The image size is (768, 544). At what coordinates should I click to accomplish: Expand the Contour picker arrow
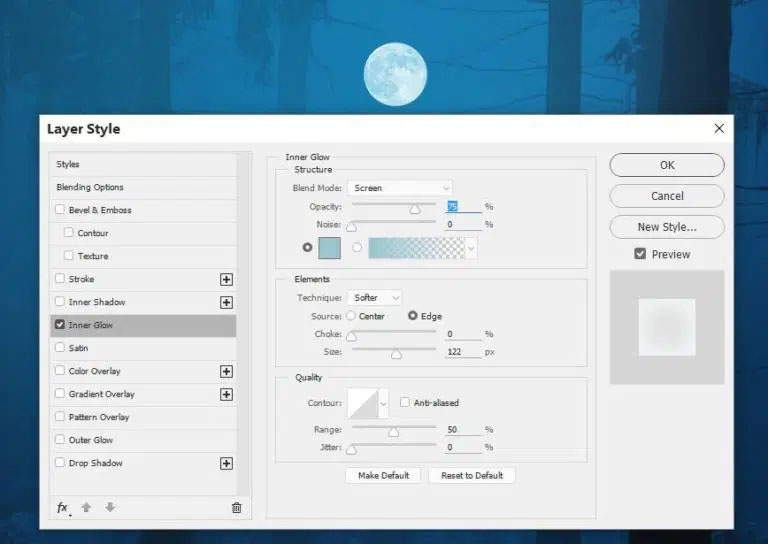(384, 403)
